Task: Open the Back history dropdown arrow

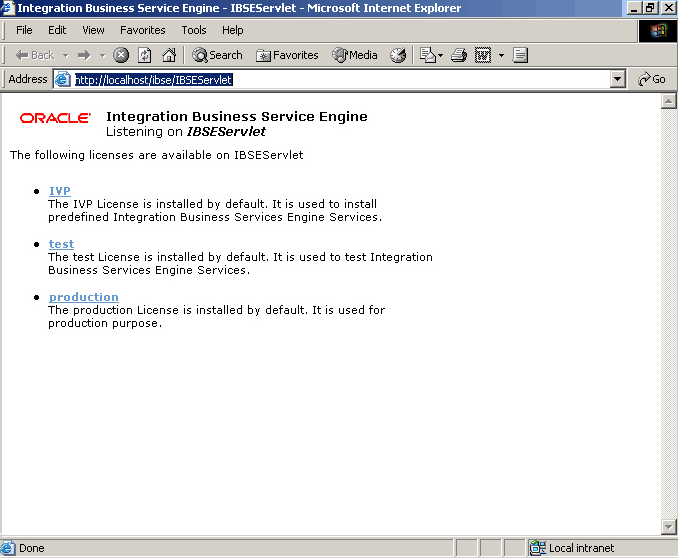Action: (x=66, y=55)
